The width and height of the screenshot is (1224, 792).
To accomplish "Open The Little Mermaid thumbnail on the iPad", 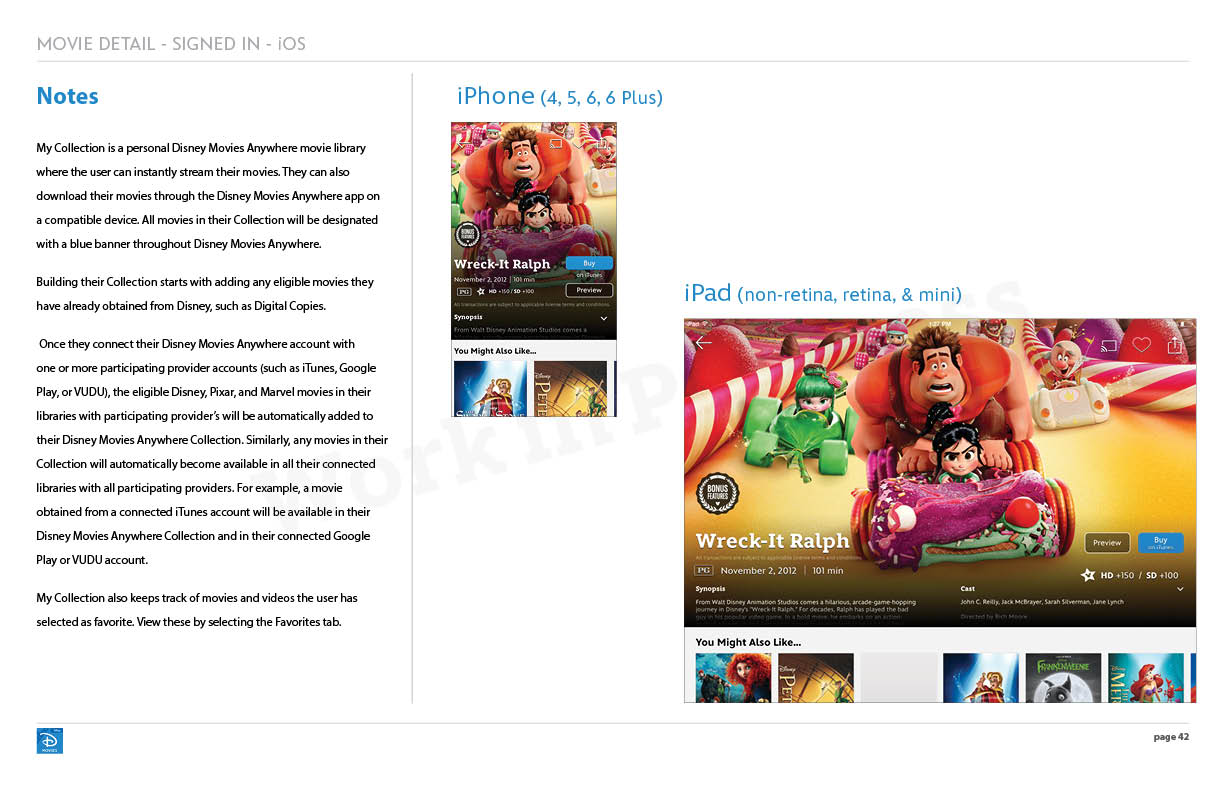I will tap(1146, 678).
